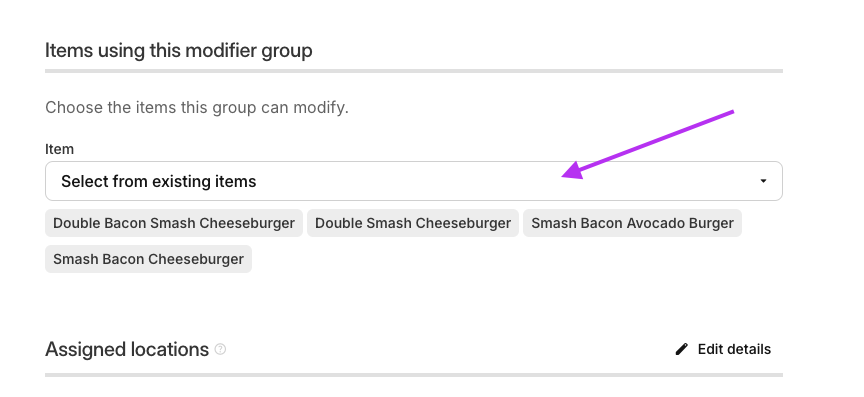This screenshot has height=397, width=864.
Task: Click the Choose the items description text
Action: [x=197, y=108]
